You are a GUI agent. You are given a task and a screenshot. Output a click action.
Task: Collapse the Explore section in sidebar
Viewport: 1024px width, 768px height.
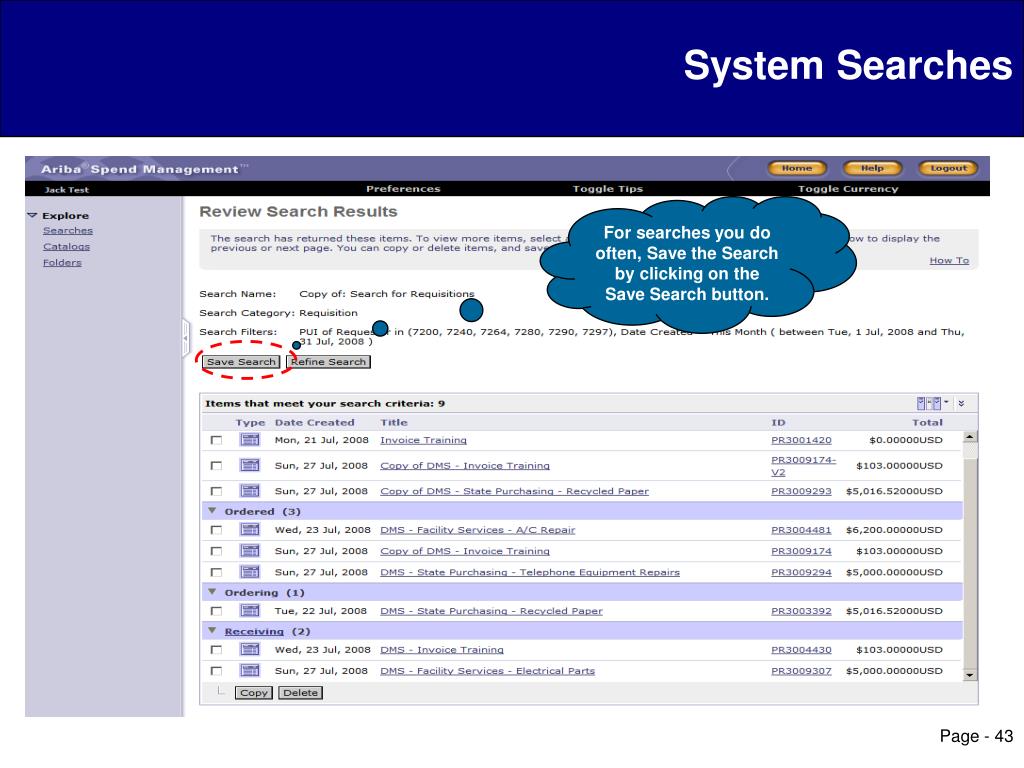coord(32,215)
